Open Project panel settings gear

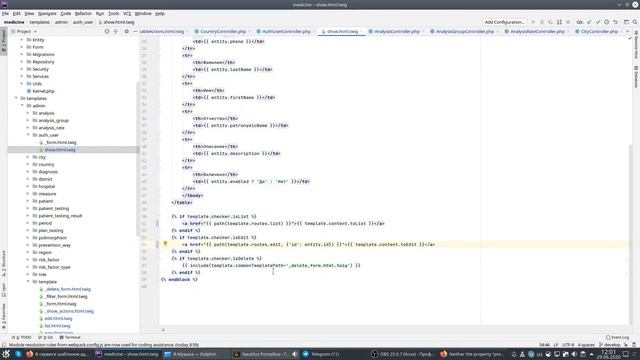click(127, 31)
